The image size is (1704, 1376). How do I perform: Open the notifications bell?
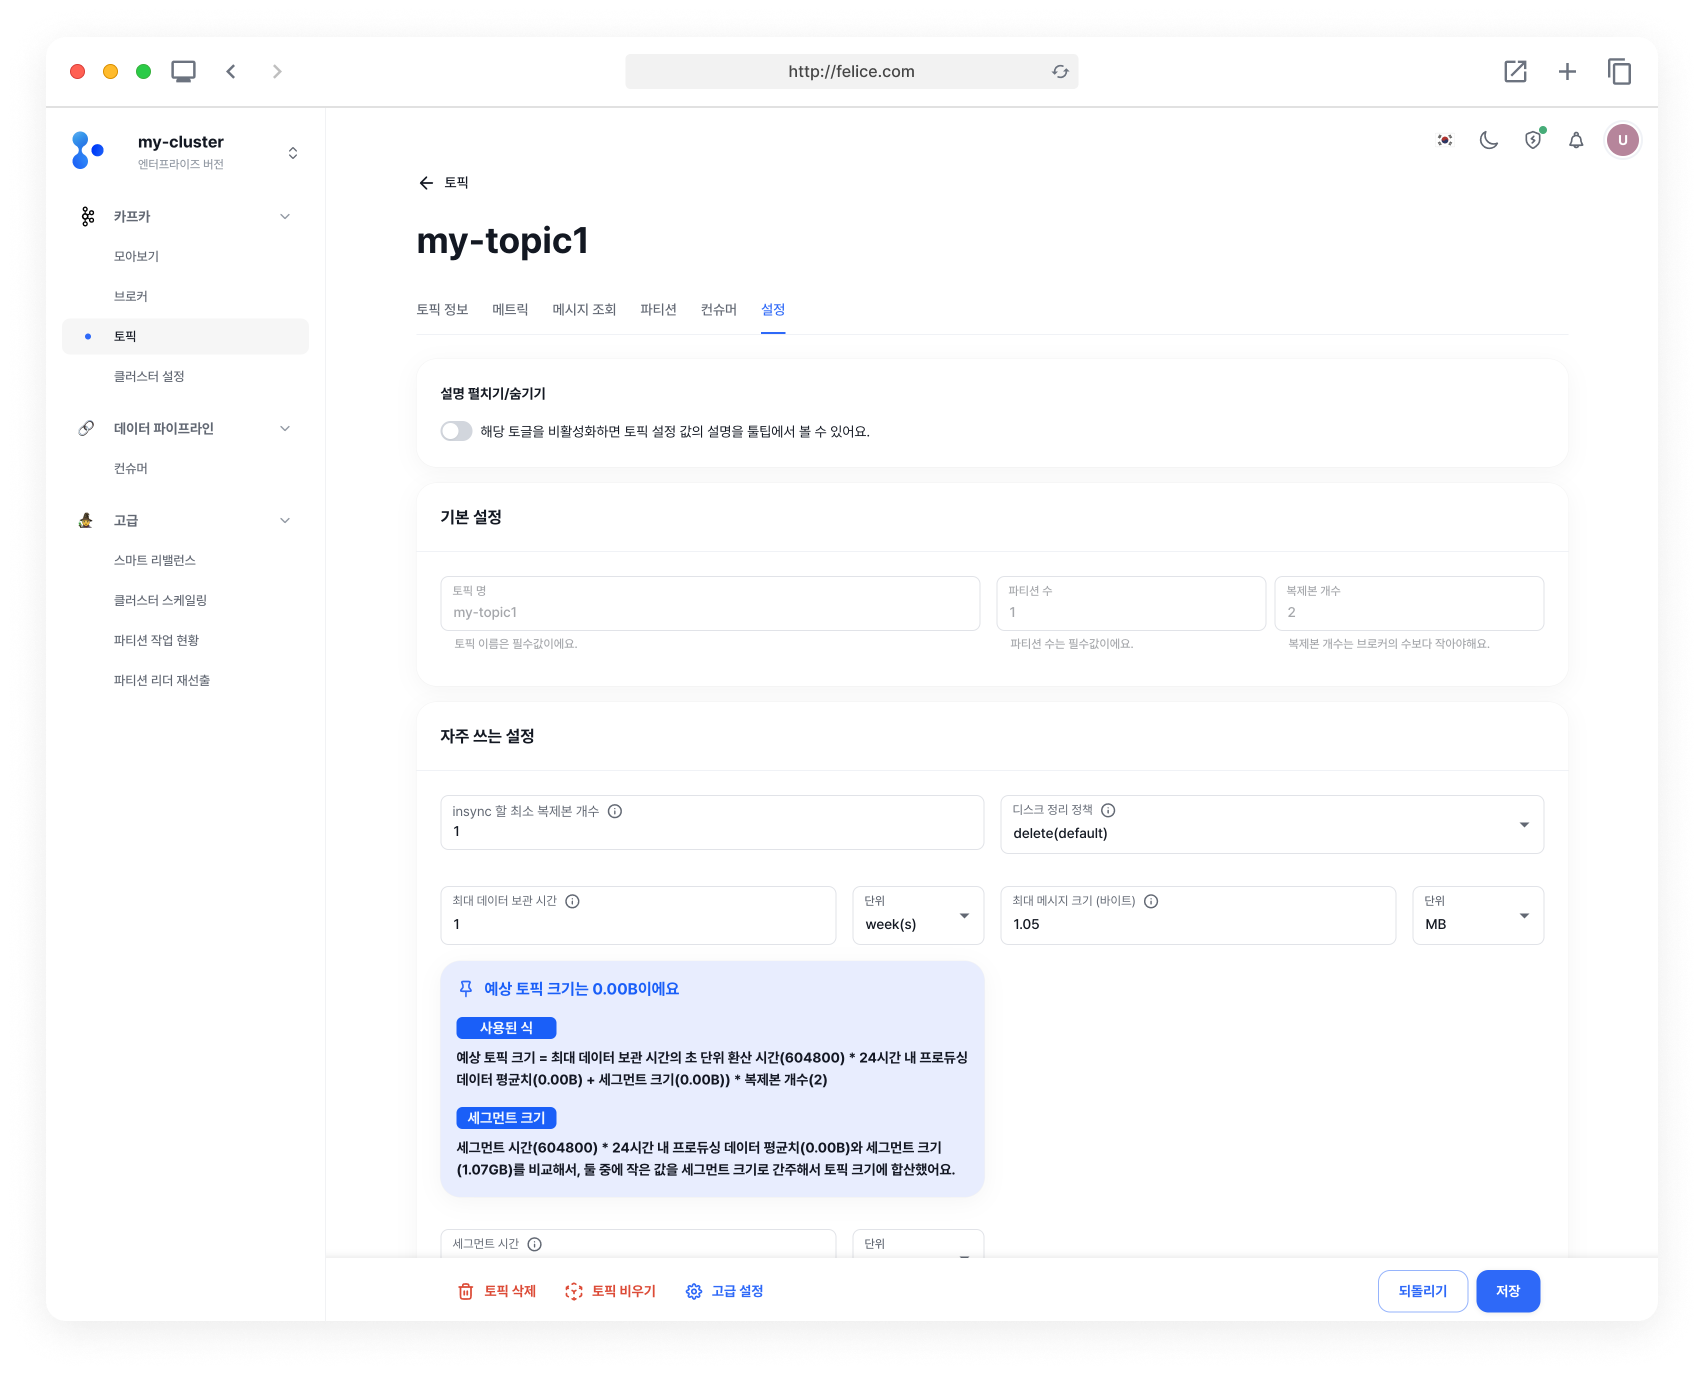(x=1576, y=140)
